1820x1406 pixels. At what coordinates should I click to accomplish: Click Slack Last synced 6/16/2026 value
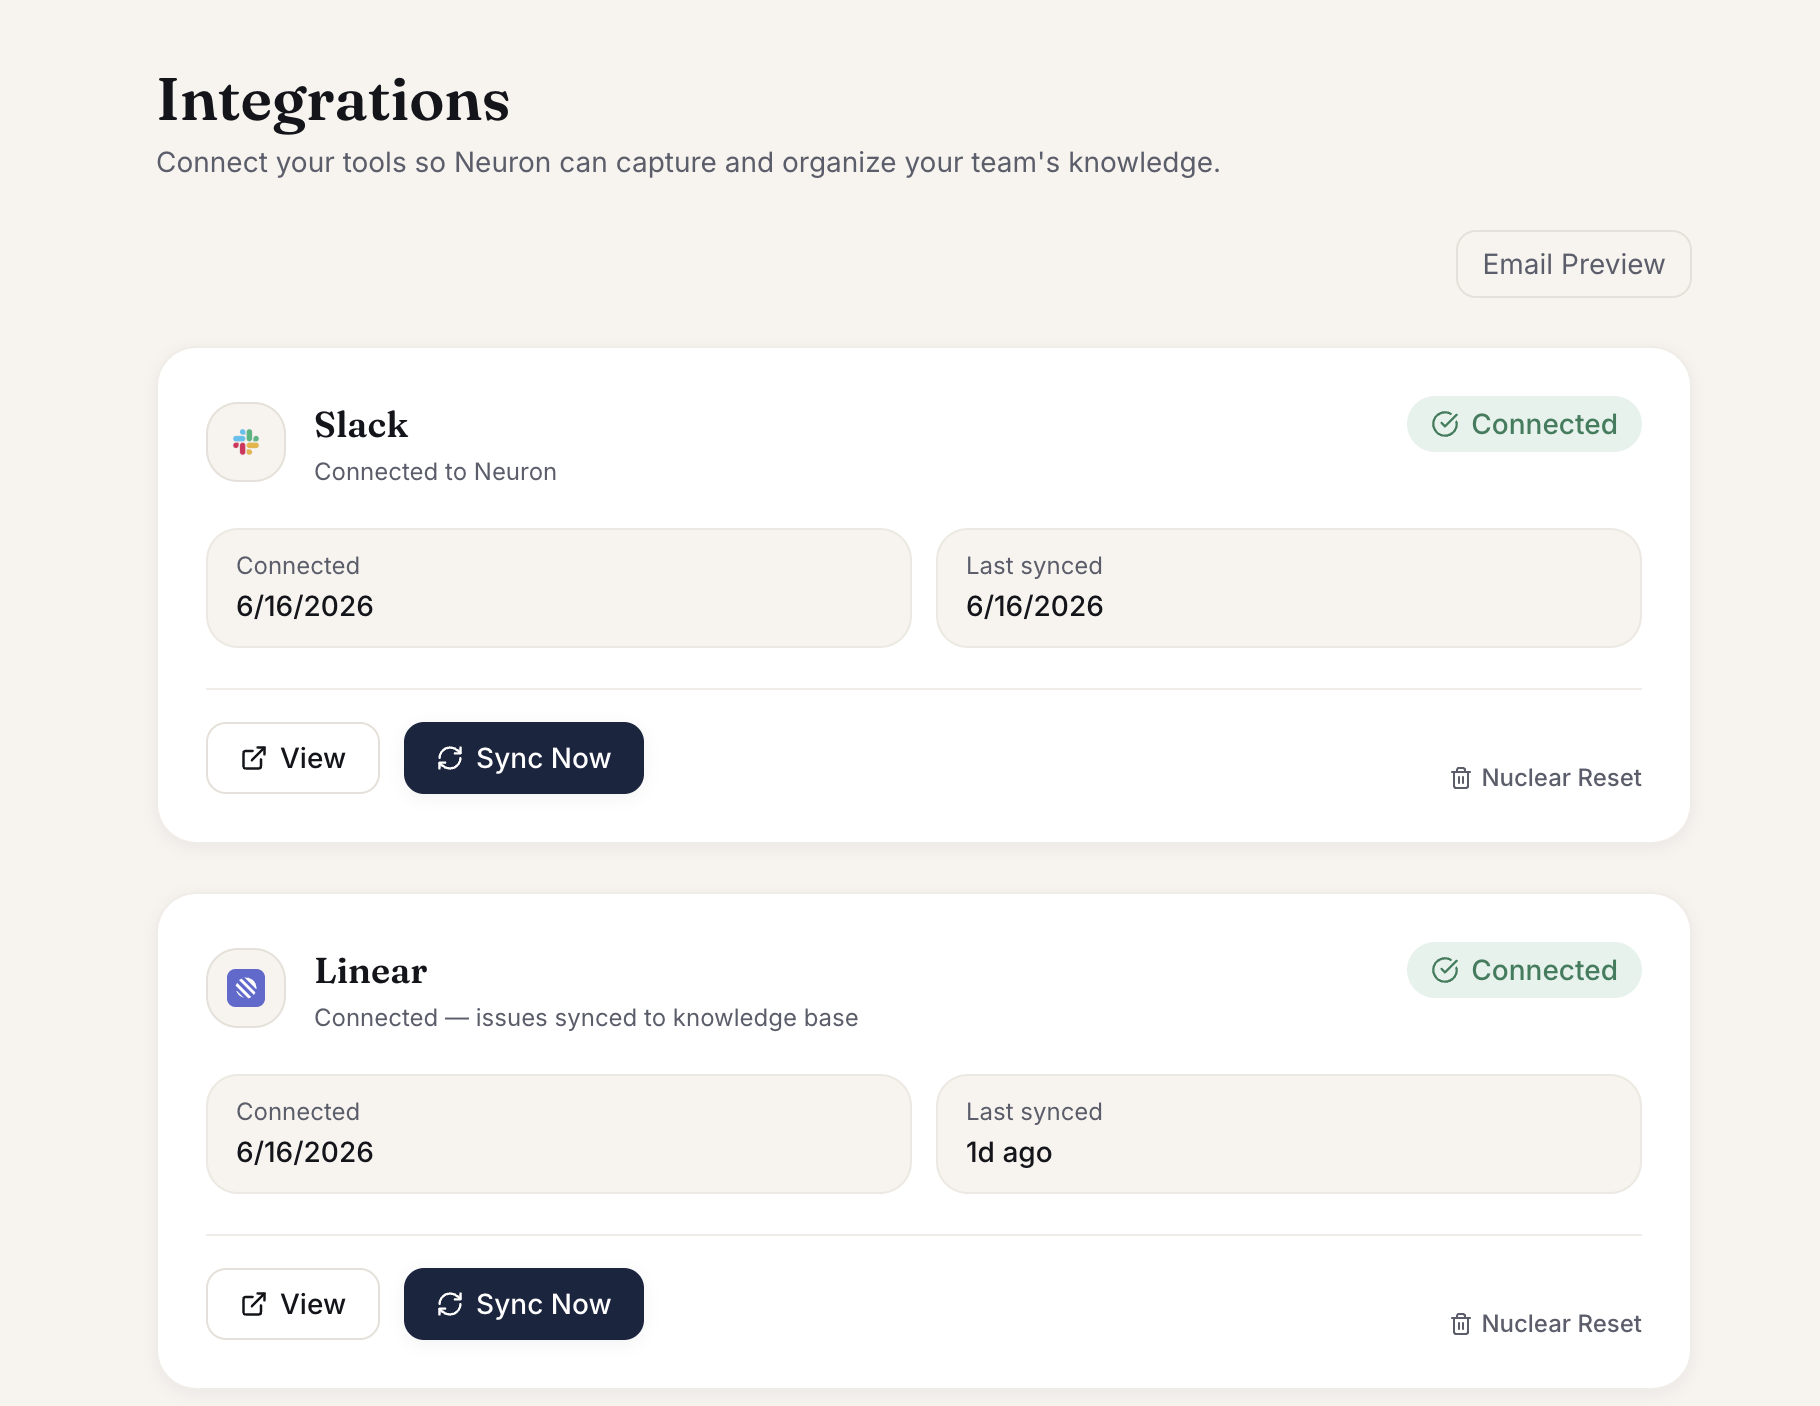(x=1035, y=606)
